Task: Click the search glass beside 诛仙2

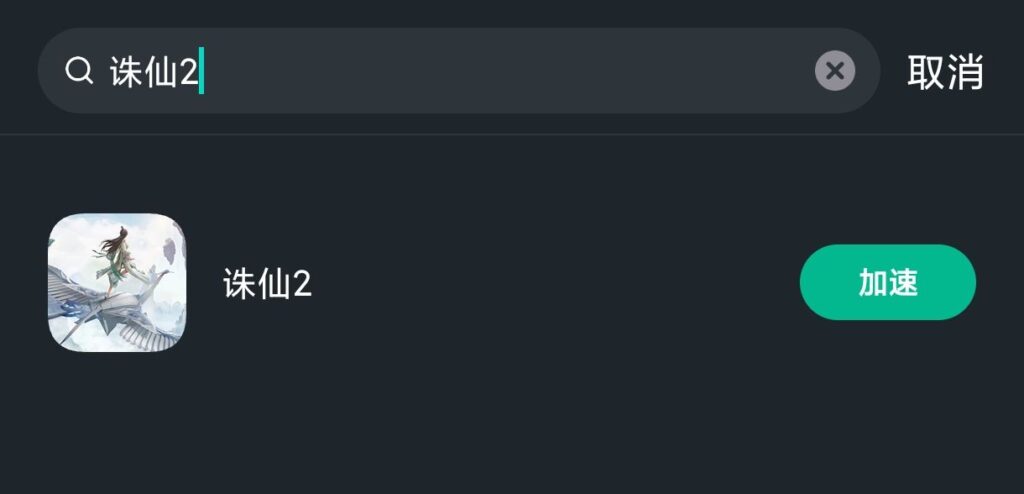Action: point(78,71)
